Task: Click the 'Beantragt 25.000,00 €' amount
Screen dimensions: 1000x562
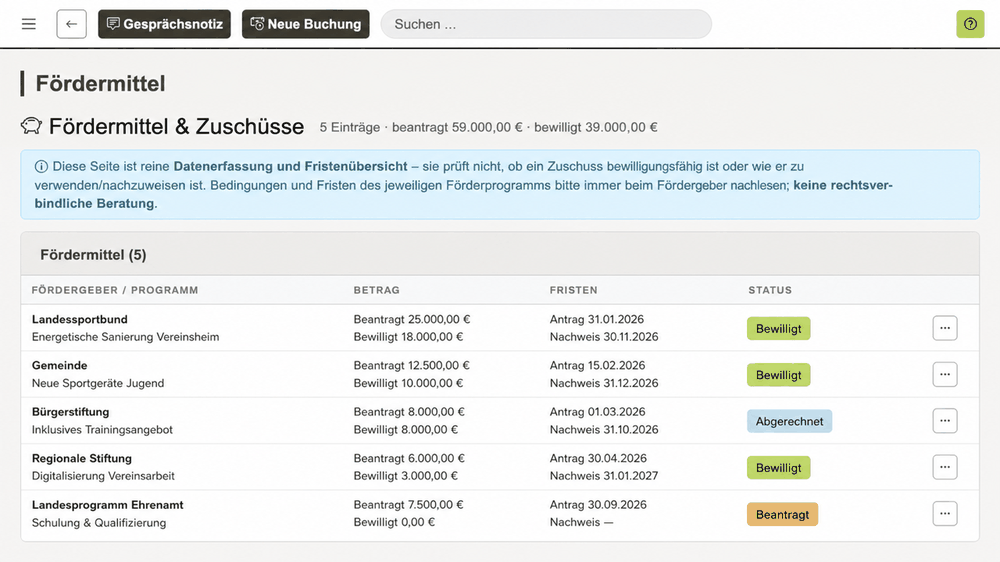Action: click(412, 320)
